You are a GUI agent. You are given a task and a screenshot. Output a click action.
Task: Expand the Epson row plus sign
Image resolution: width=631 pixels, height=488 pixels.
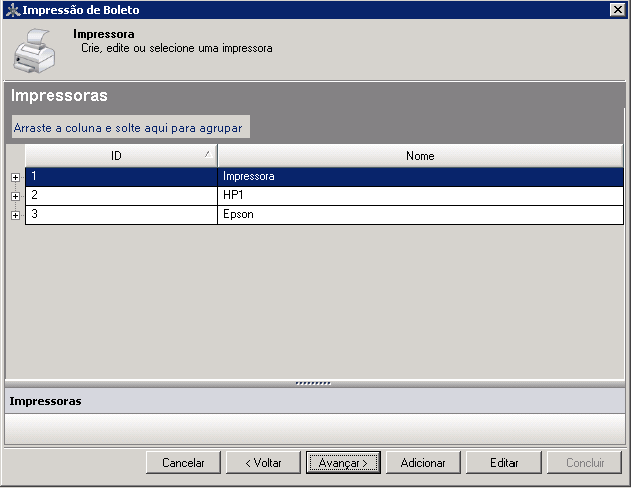[x=15, y=215]
